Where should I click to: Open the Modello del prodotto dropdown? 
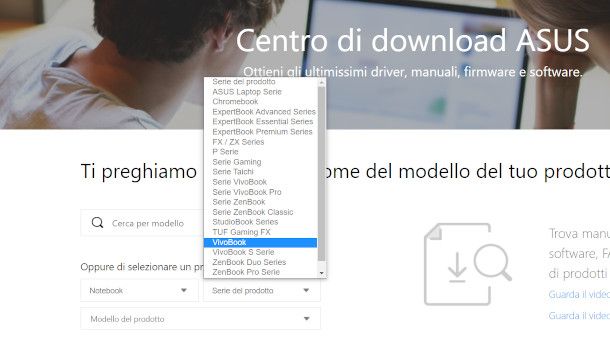point(200,319)
